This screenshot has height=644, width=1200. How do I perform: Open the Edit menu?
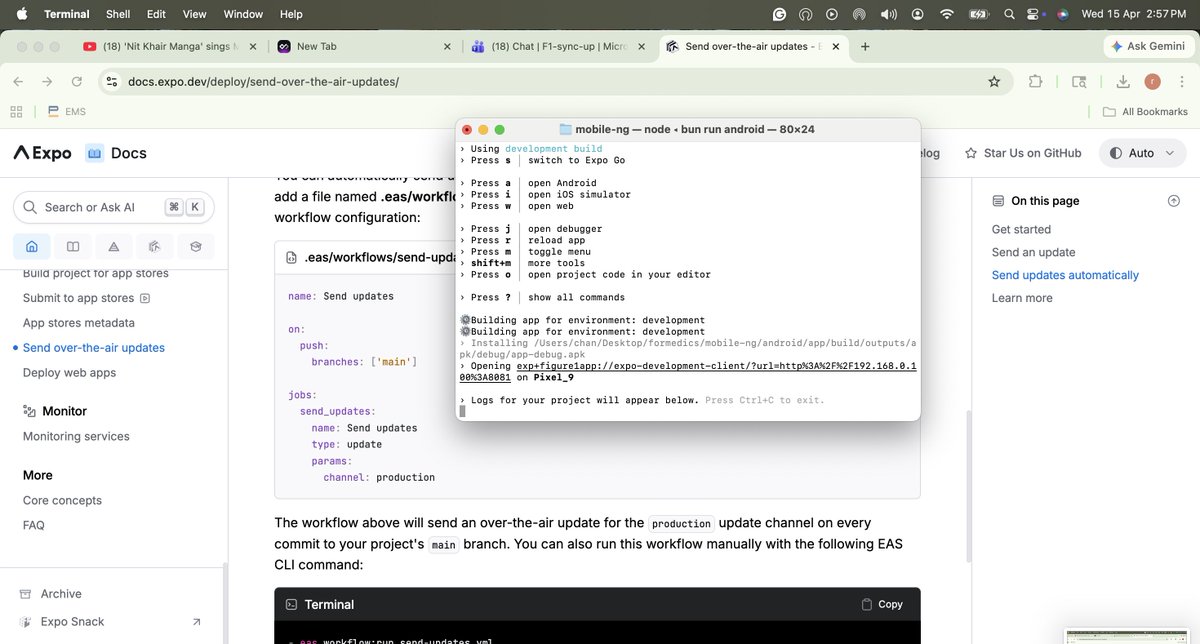click(156, 14)
